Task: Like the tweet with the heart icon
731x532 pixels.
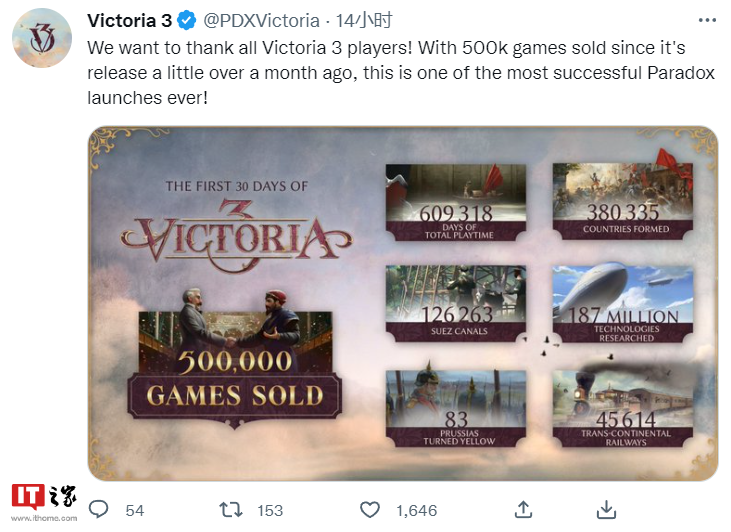Action: click(x=370, y=510)
